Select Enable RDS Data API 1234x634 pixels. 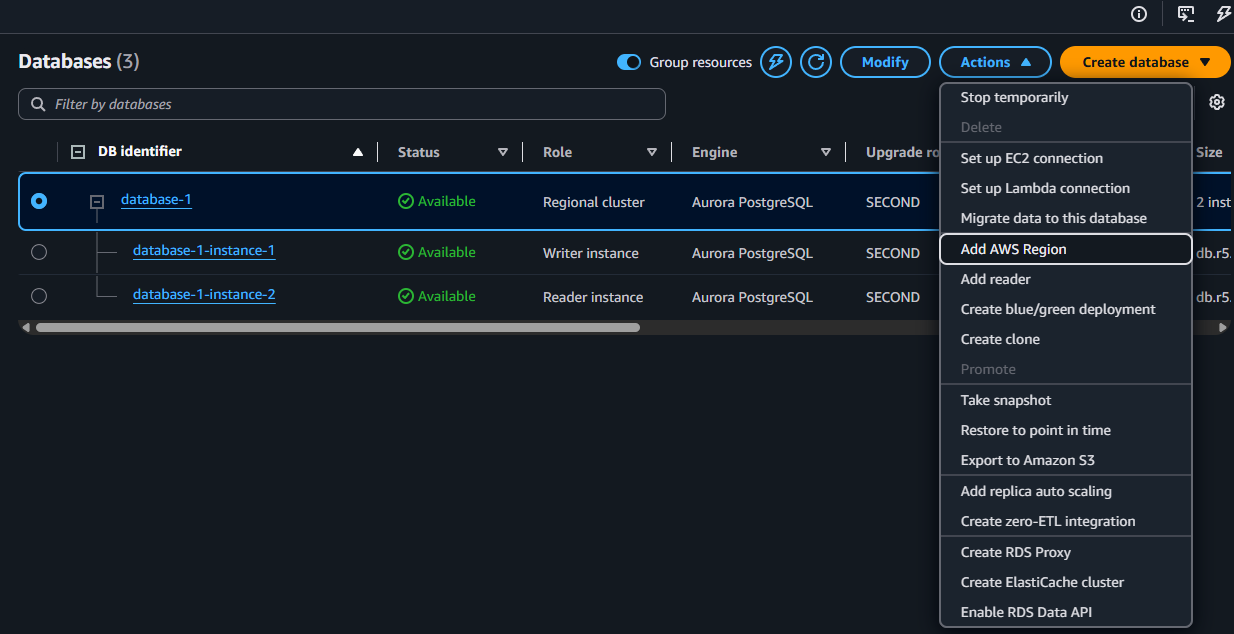coord(1066,612)
